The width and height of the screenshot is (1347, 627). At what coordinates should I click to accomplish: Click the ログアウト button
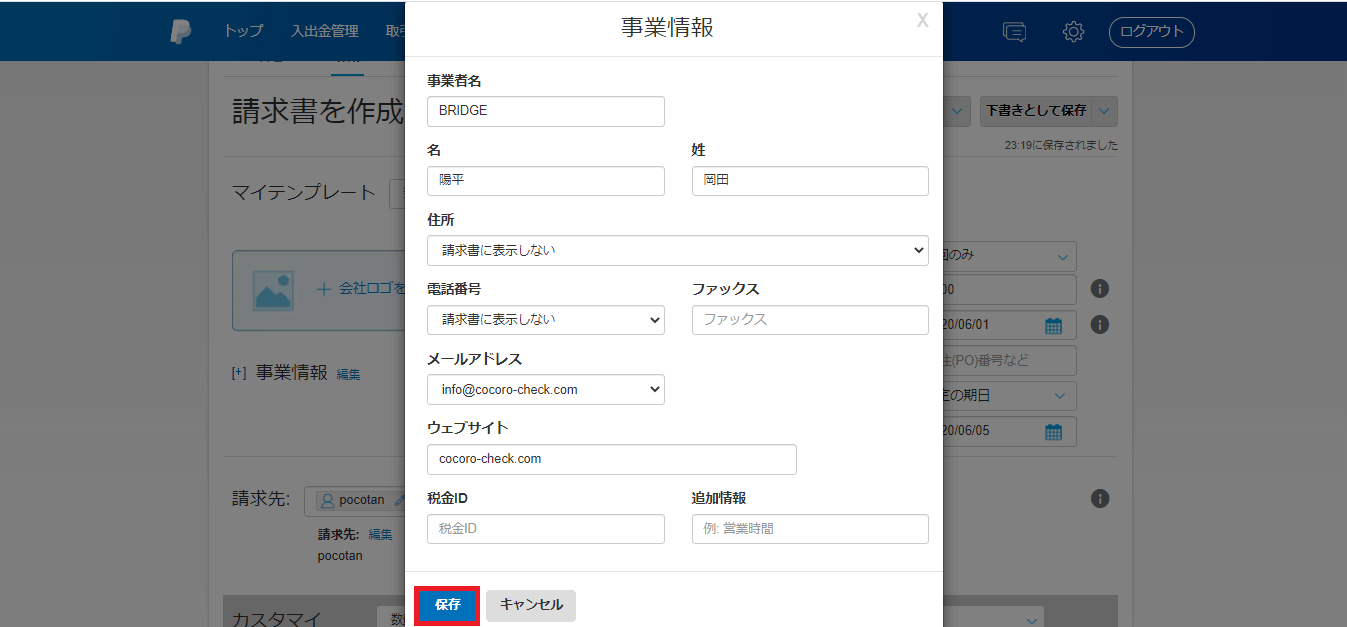(1151, 32)
